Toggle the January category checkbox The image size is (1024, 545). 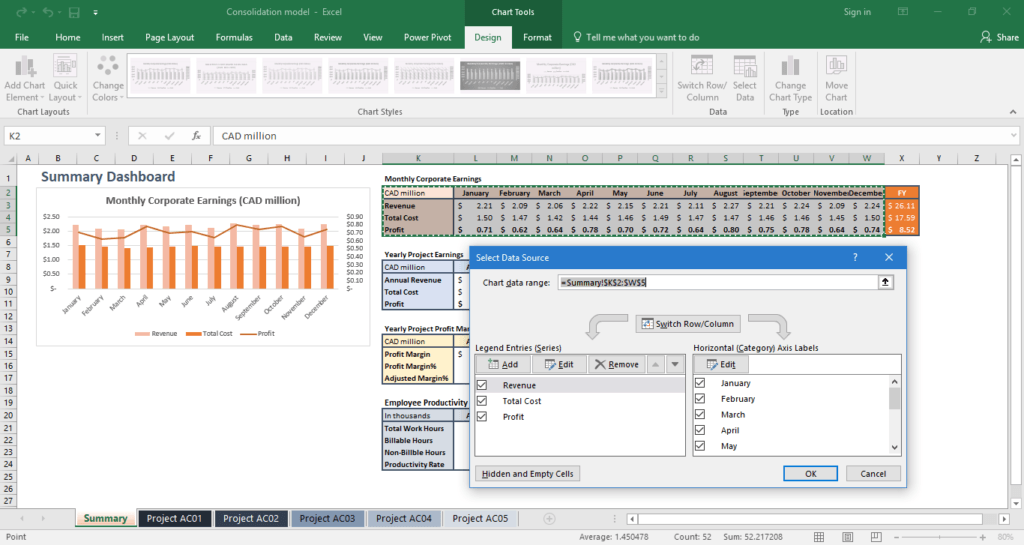pos(700,383)
